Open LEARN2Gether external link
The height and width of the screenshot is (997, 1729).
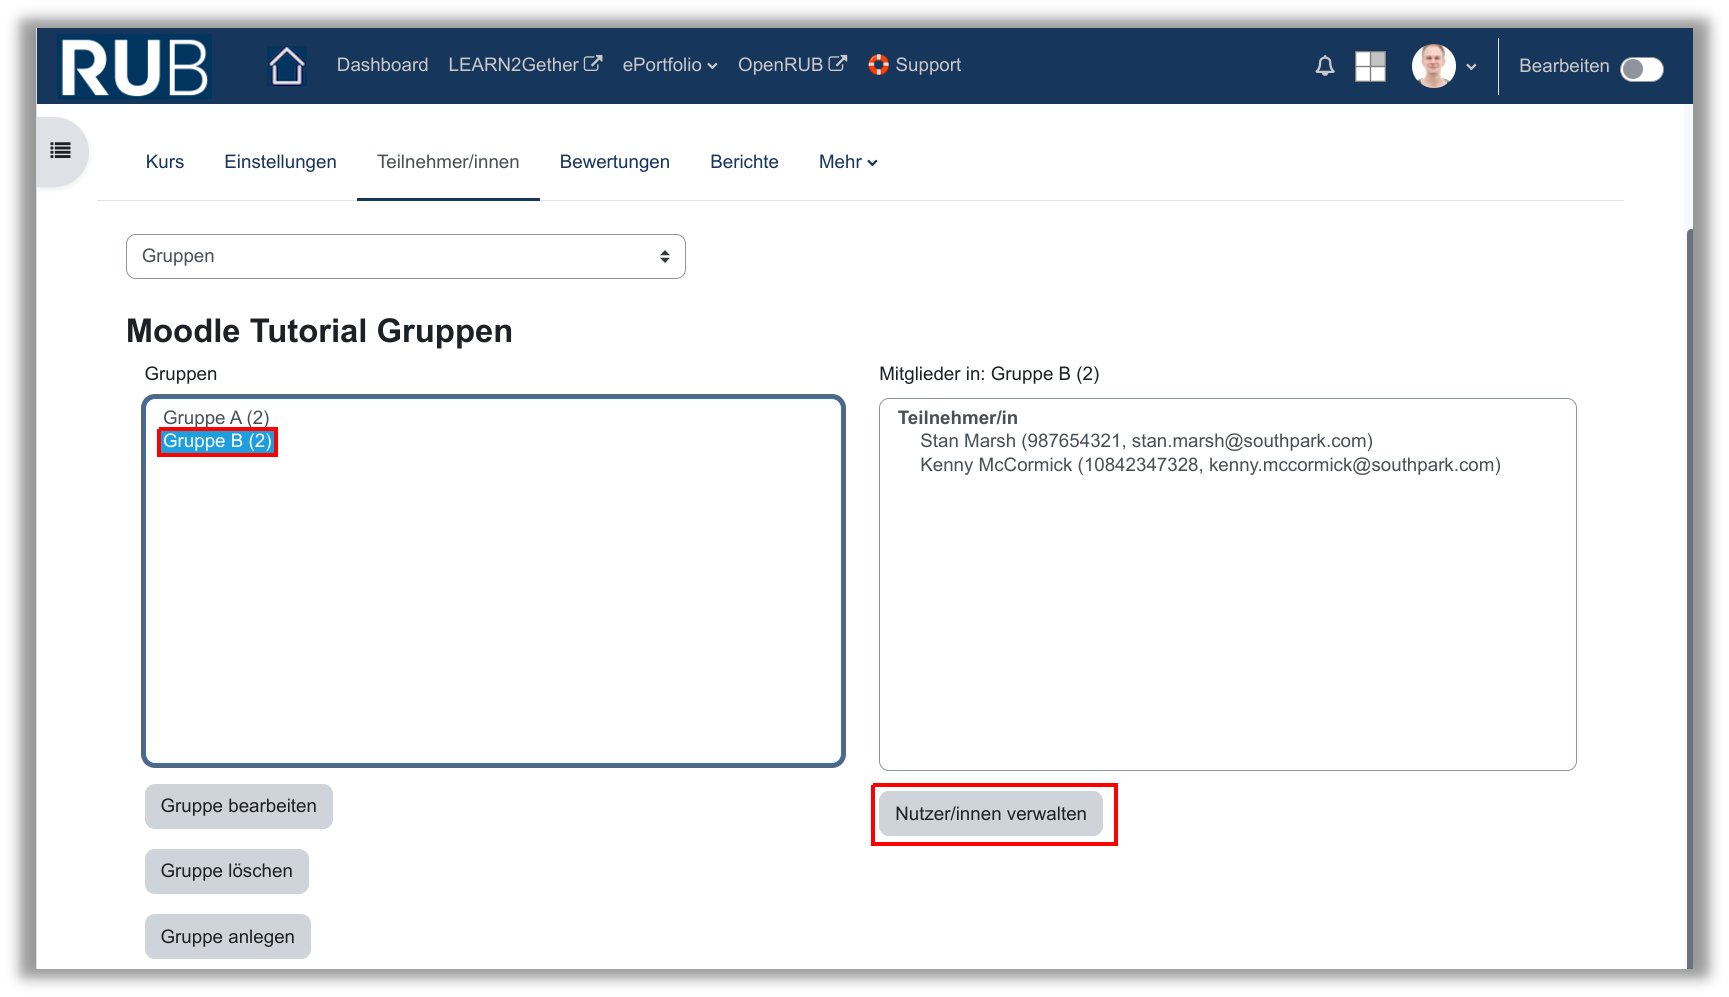[524, 65]
